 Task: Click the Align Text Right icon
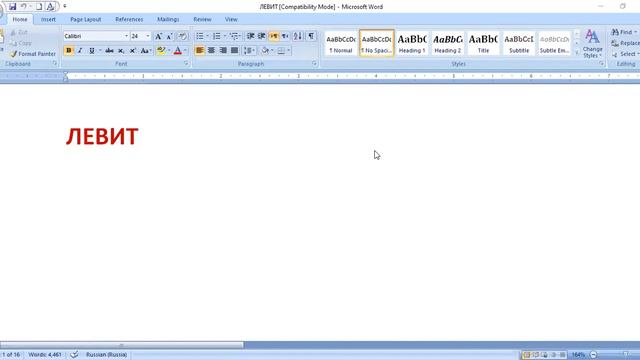point(223,51)
